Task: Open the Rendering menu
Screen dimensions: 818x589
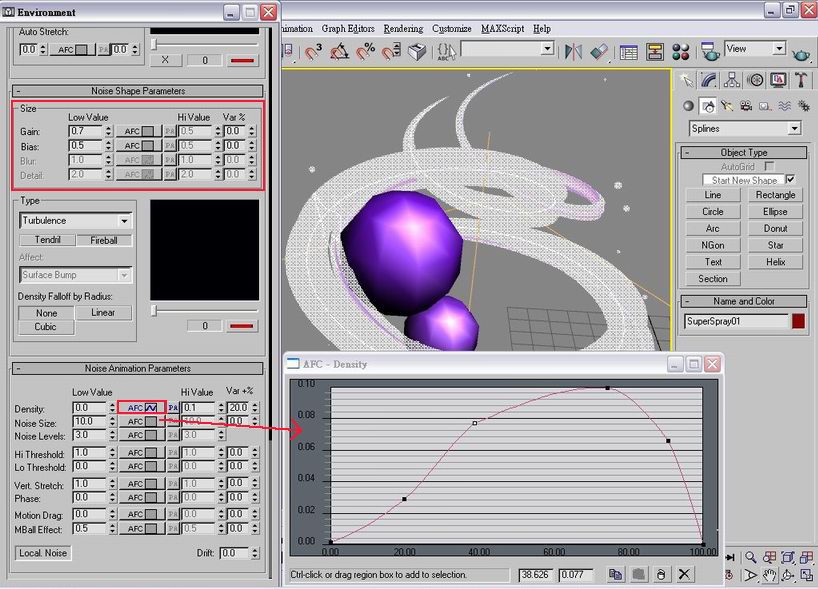Action: click(402, 29)
